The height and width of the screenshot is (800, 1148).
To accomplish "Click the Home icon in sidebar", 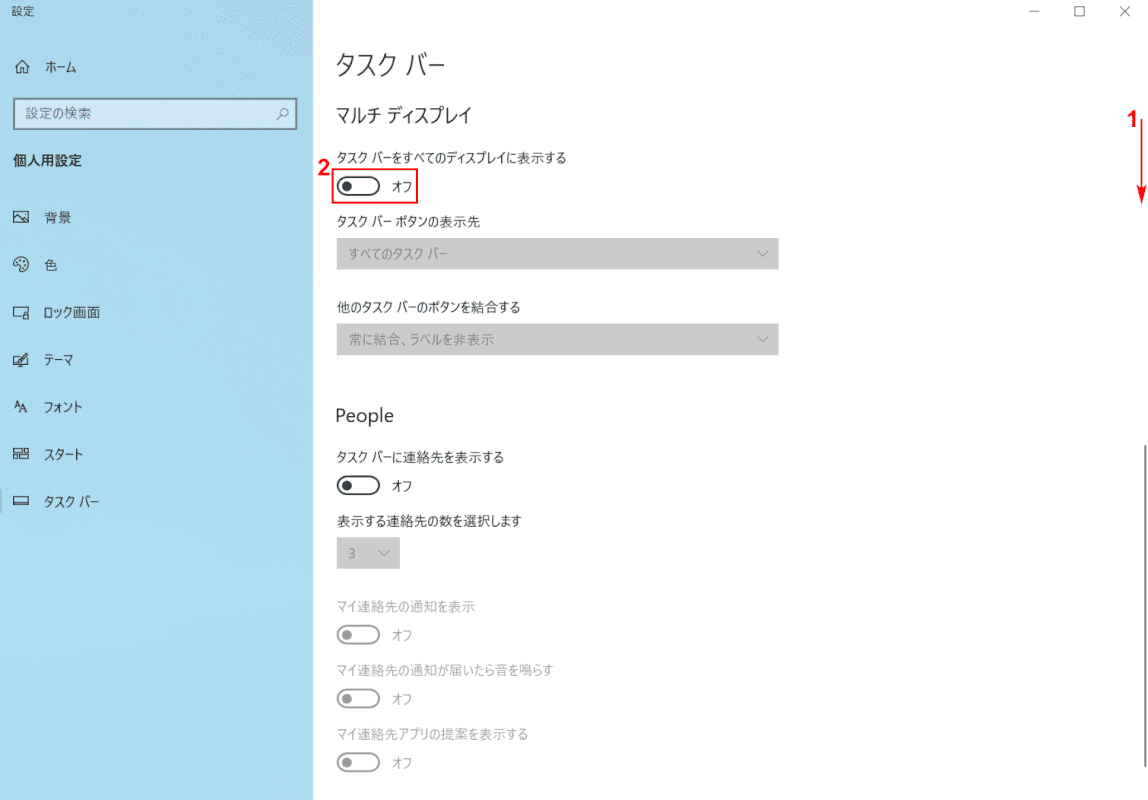I will tap(22, 67).
